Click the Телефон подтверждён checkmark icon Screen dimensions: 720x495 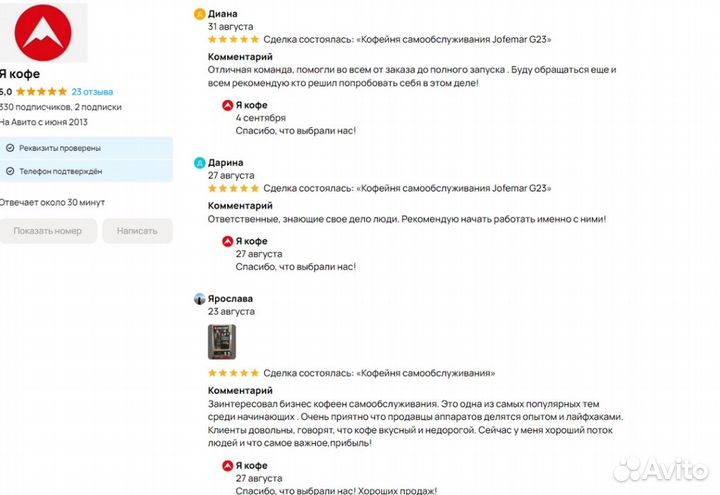pyautogui.click(x=10, y=172)
